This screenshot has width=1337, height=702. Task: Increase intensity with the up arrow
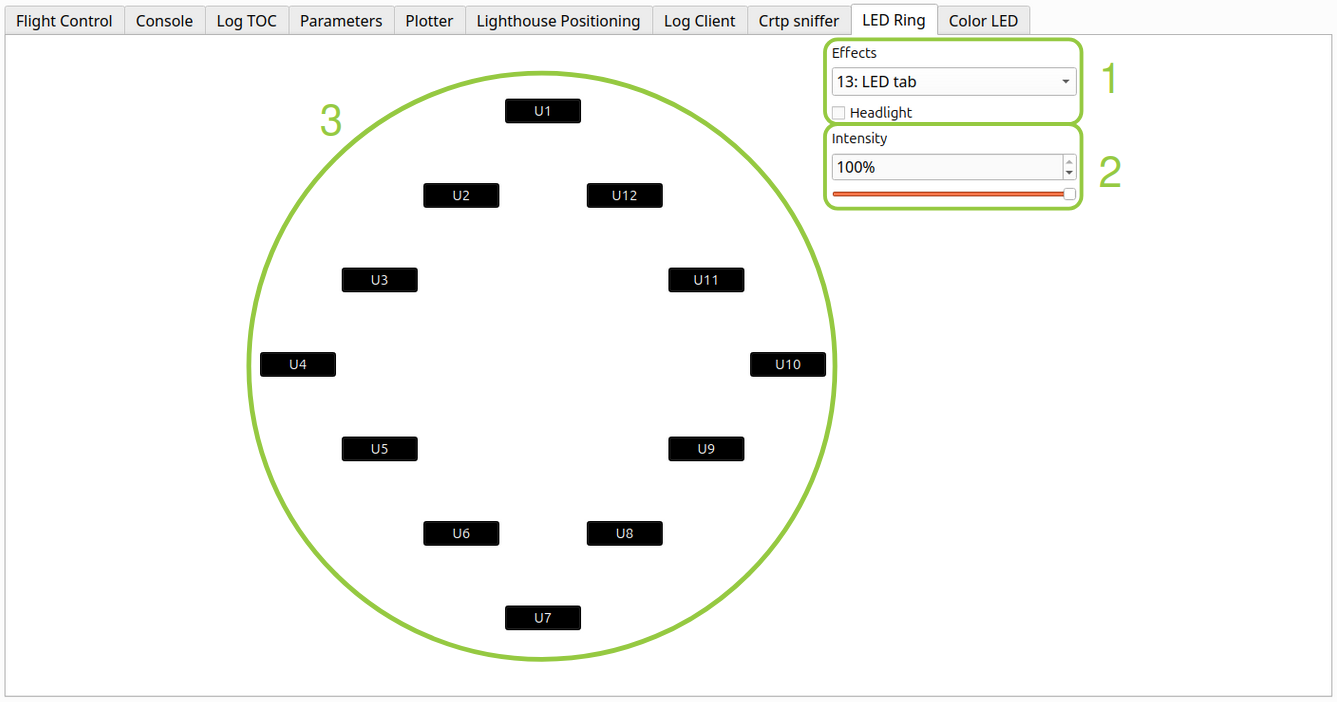(1069, 161)
